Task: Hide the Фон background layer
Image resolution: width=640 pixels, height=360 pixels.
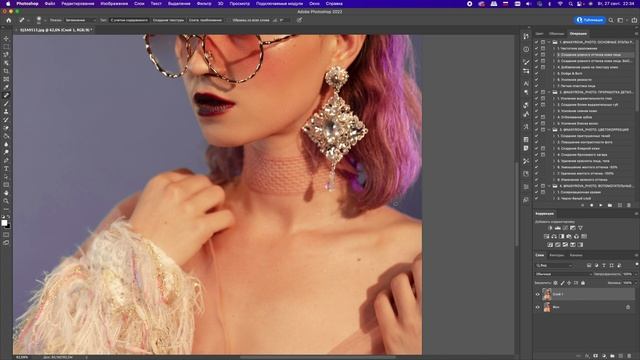Action: point(538,307)
